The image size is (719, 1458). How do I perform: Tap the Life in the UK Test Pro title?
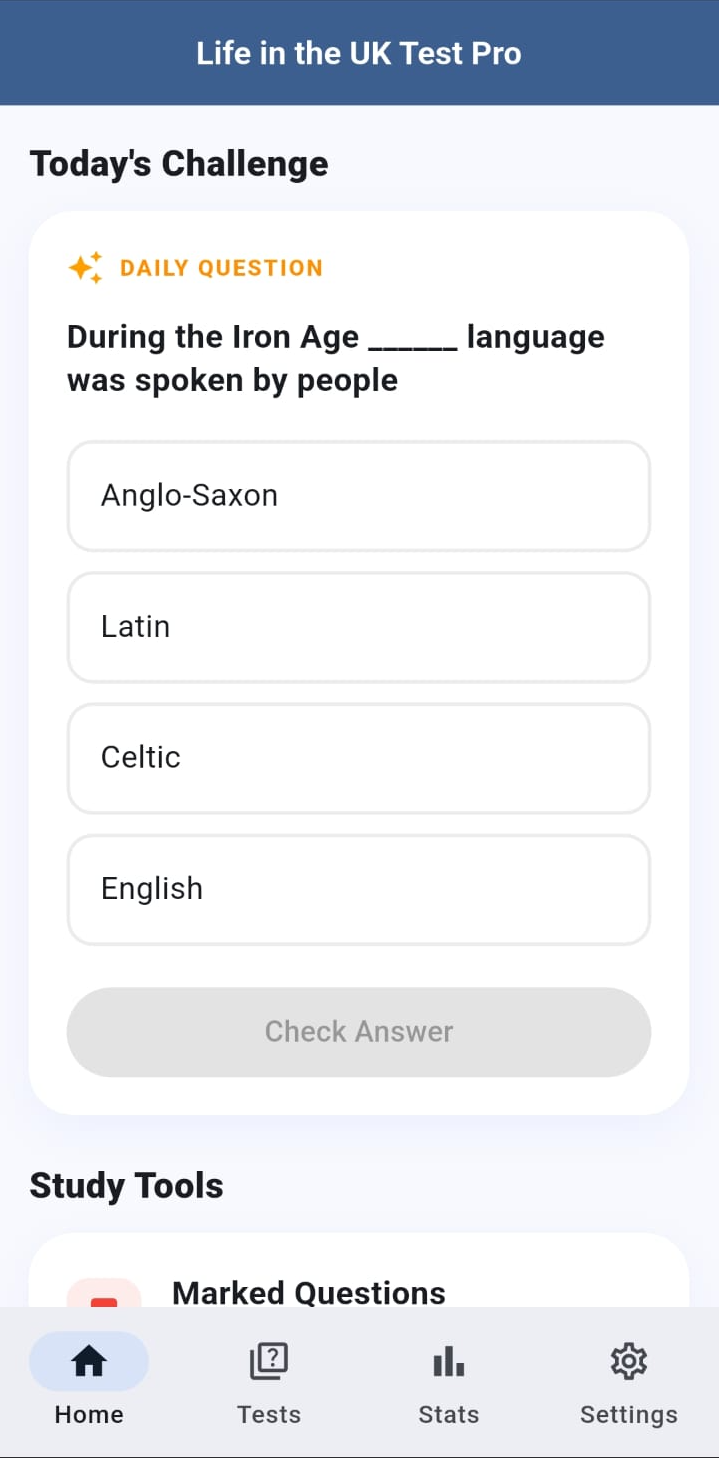pos(359,53)
